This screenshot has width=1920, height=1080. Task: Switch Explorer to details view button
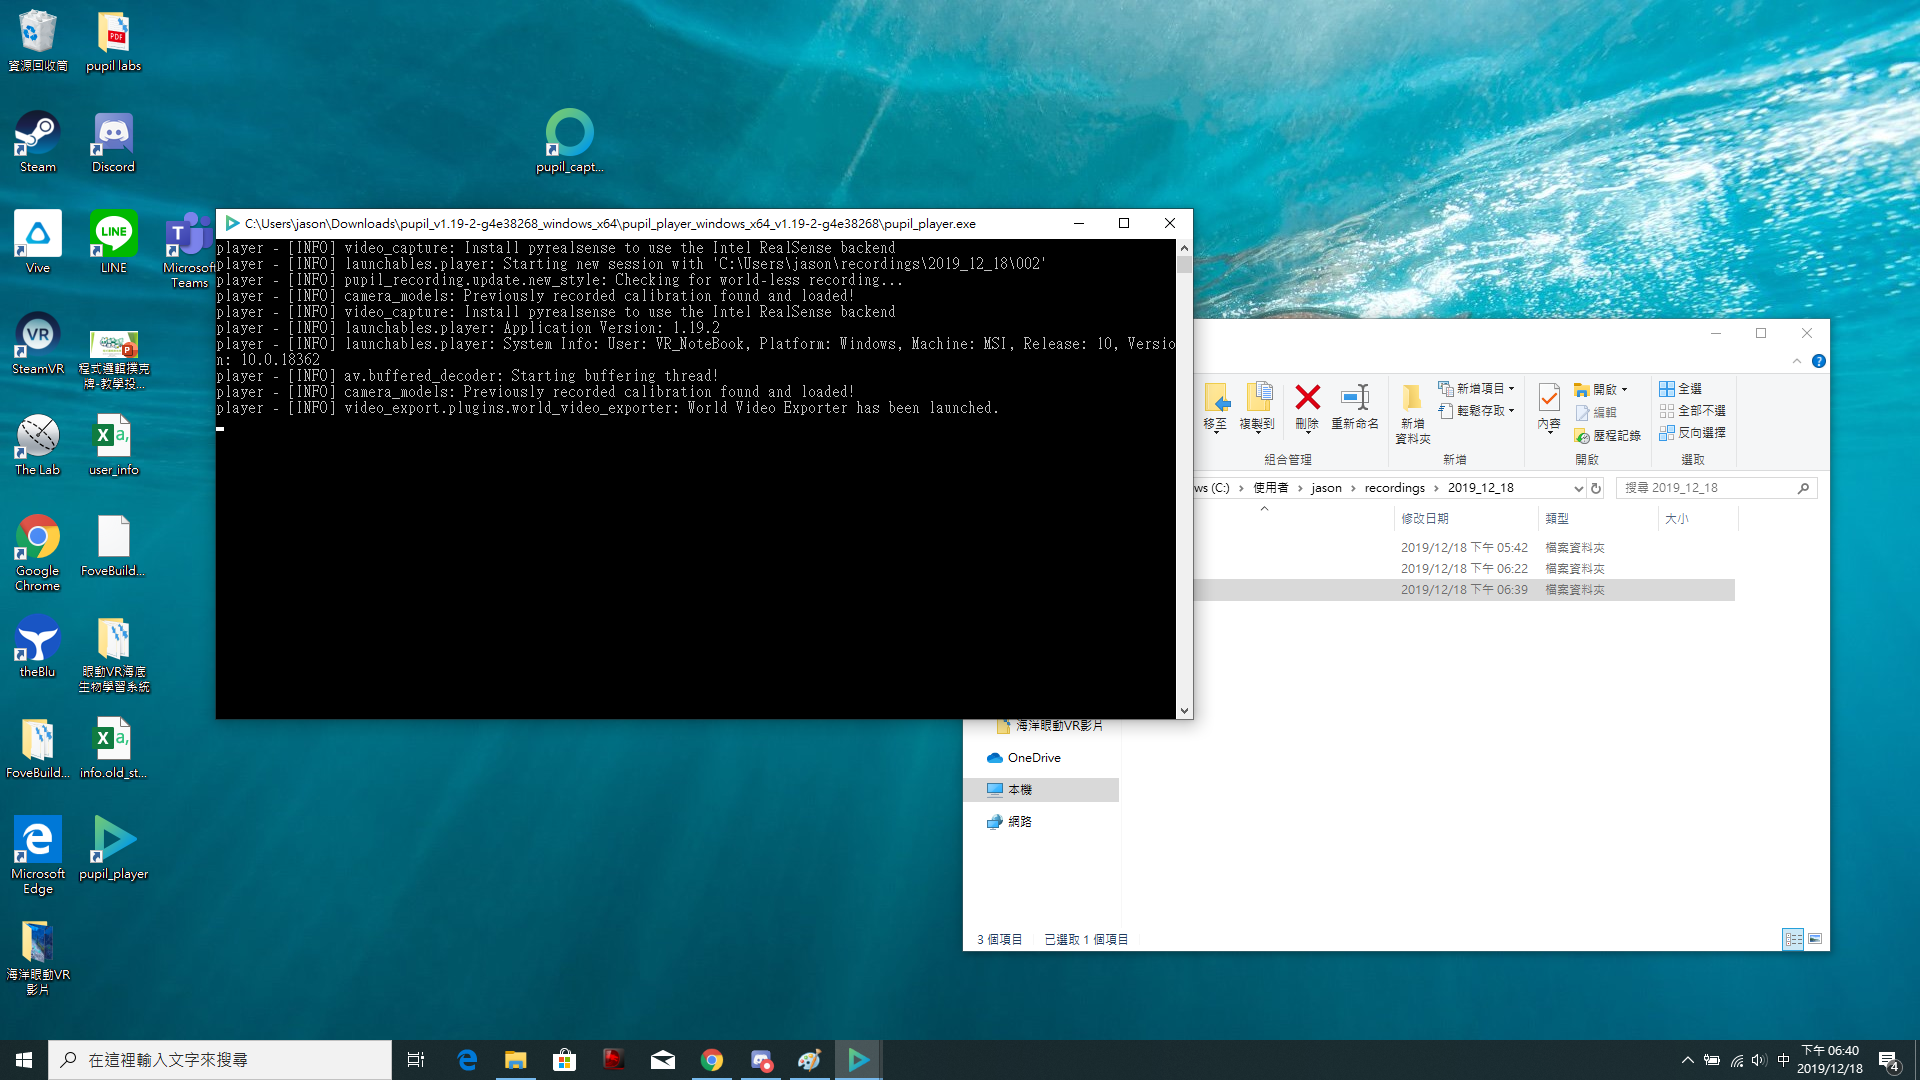[x=1793, y=939]
